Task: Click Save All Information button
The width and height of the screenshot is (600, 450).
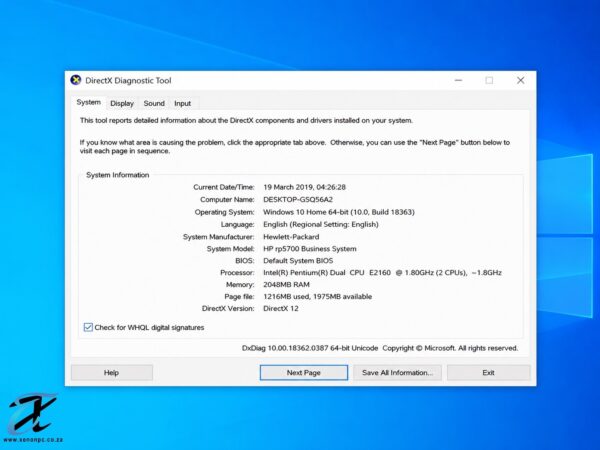Action: (398, 373)
